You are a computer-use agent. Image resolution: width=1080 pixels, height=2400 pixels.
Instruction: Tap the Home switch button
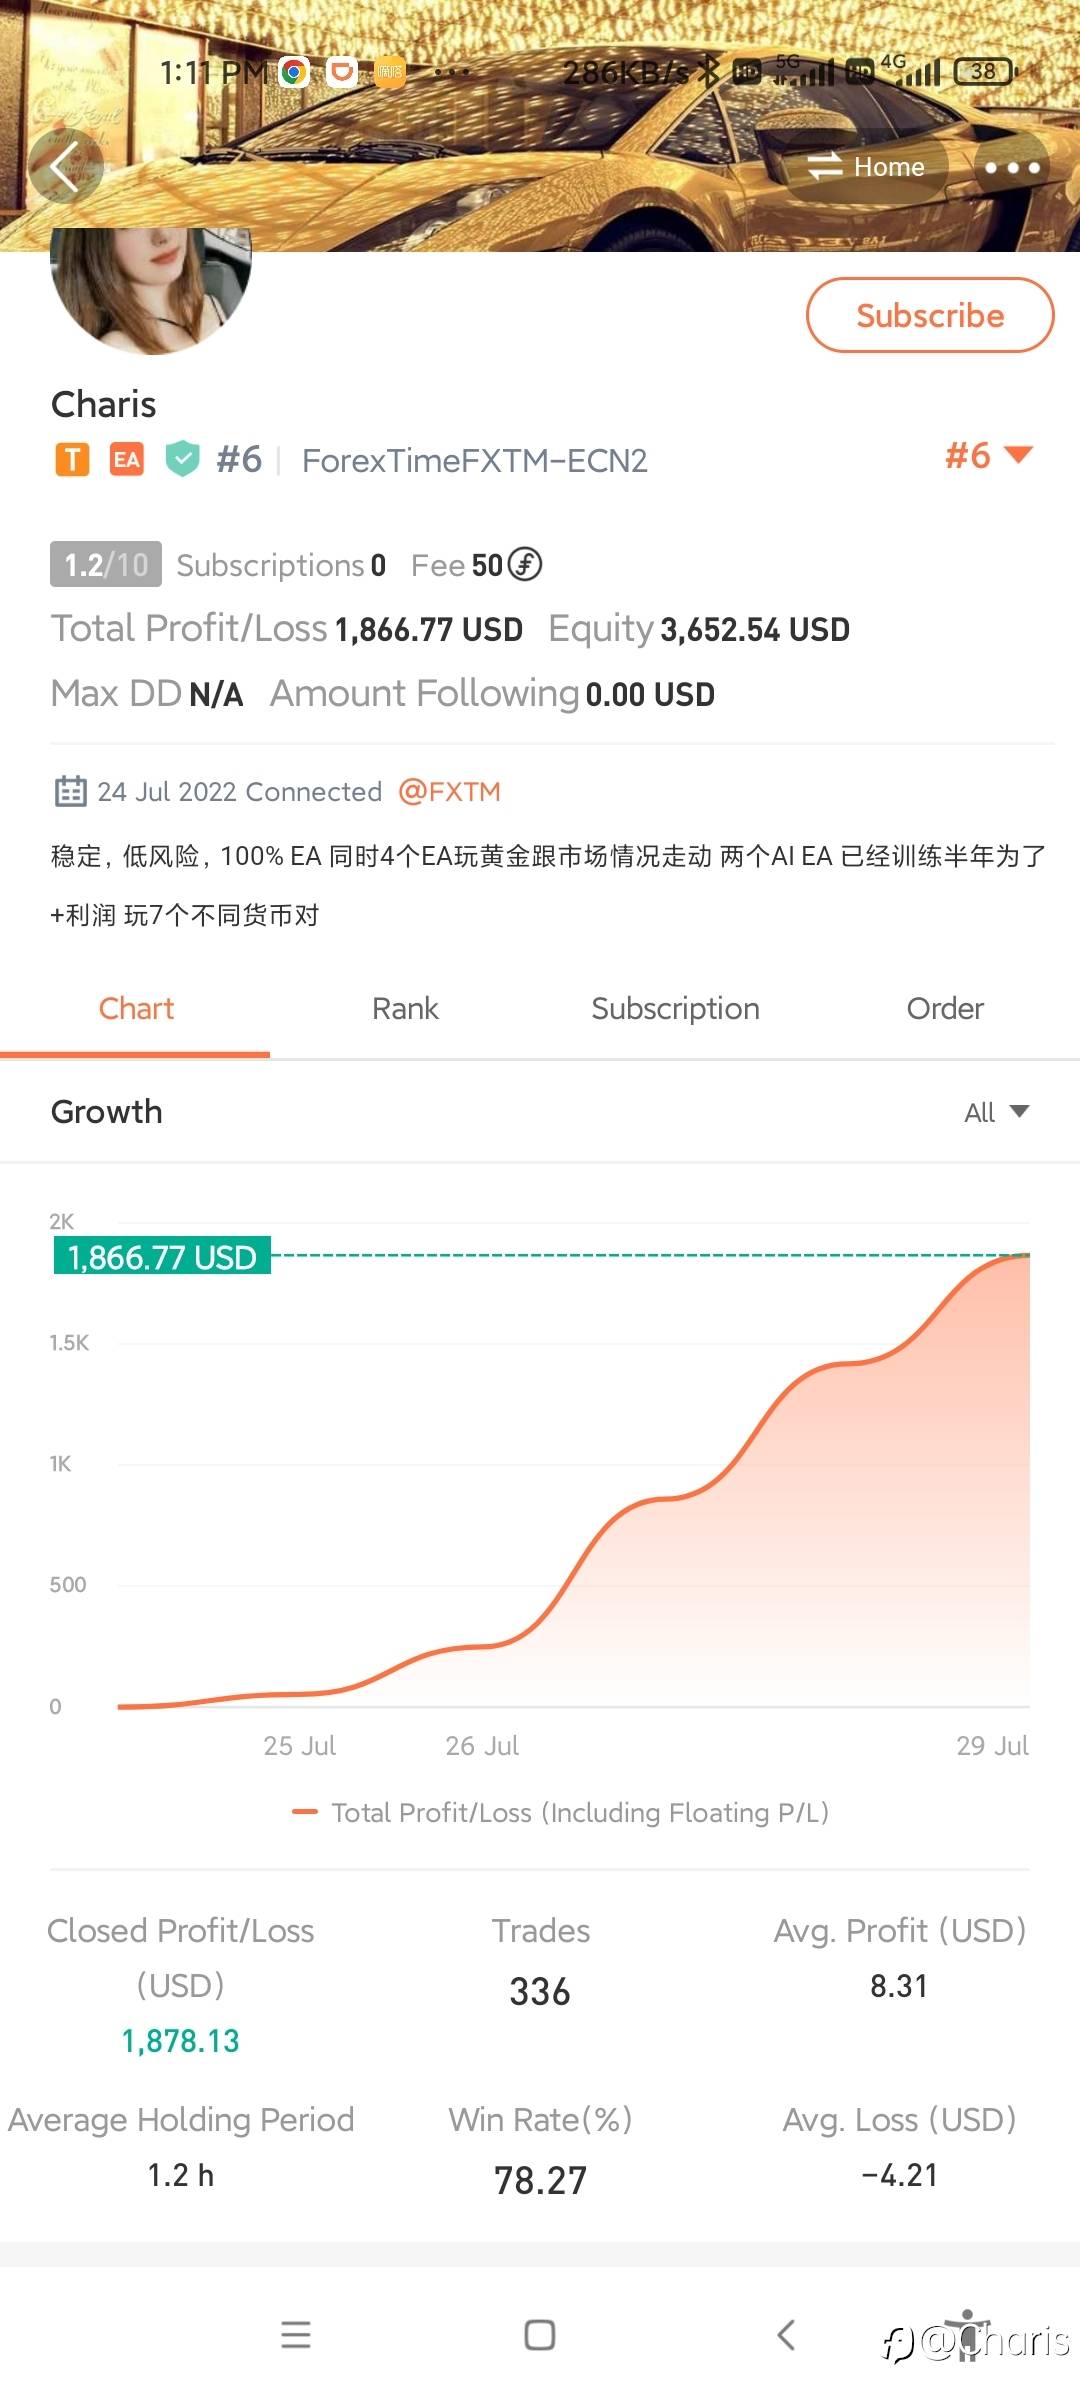click(x=866, y=167)
